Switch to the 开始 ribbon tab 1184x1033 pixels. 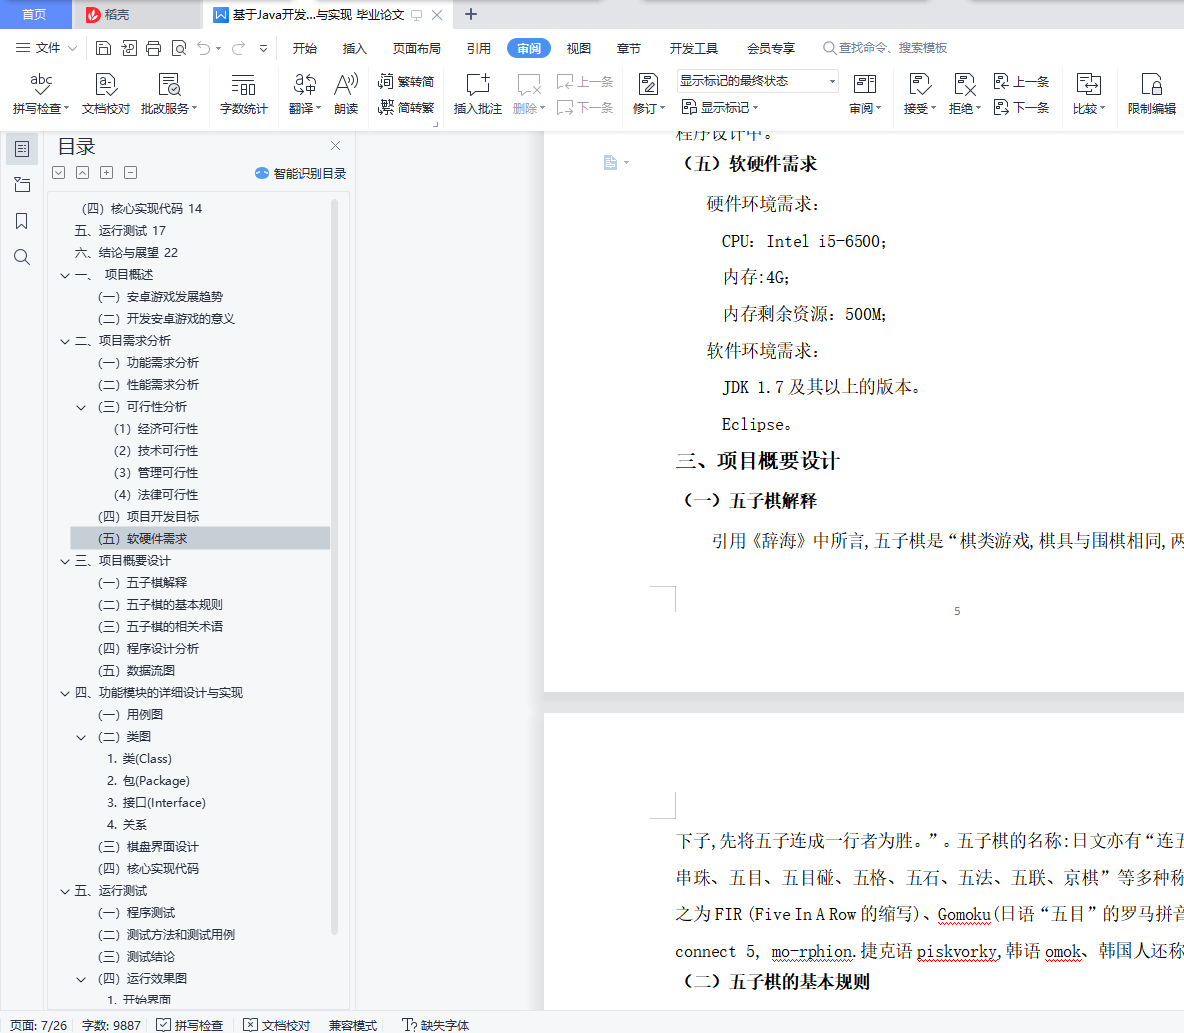click(x=305, y=48)
